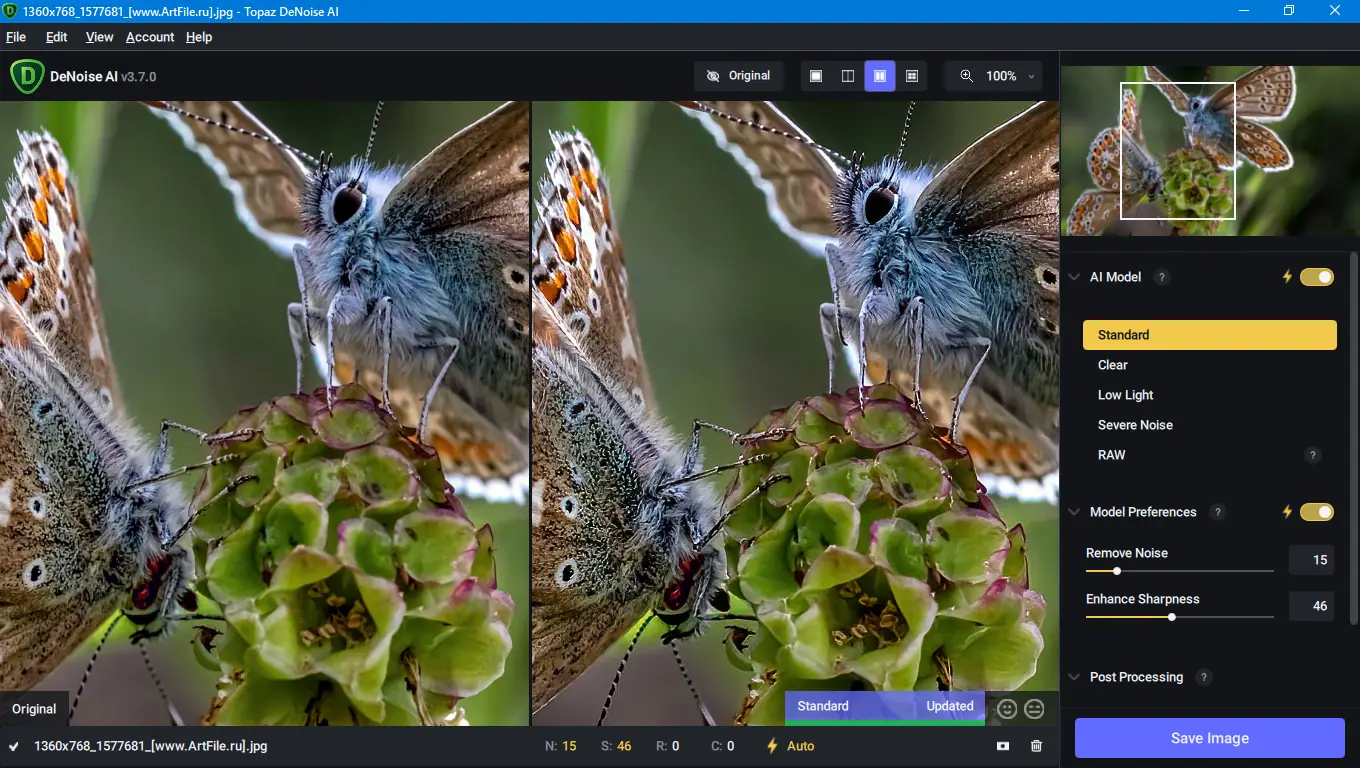Switch to split view mode icon
Image resolution: width=1360 pixels, height=768 pixels.
848,76
